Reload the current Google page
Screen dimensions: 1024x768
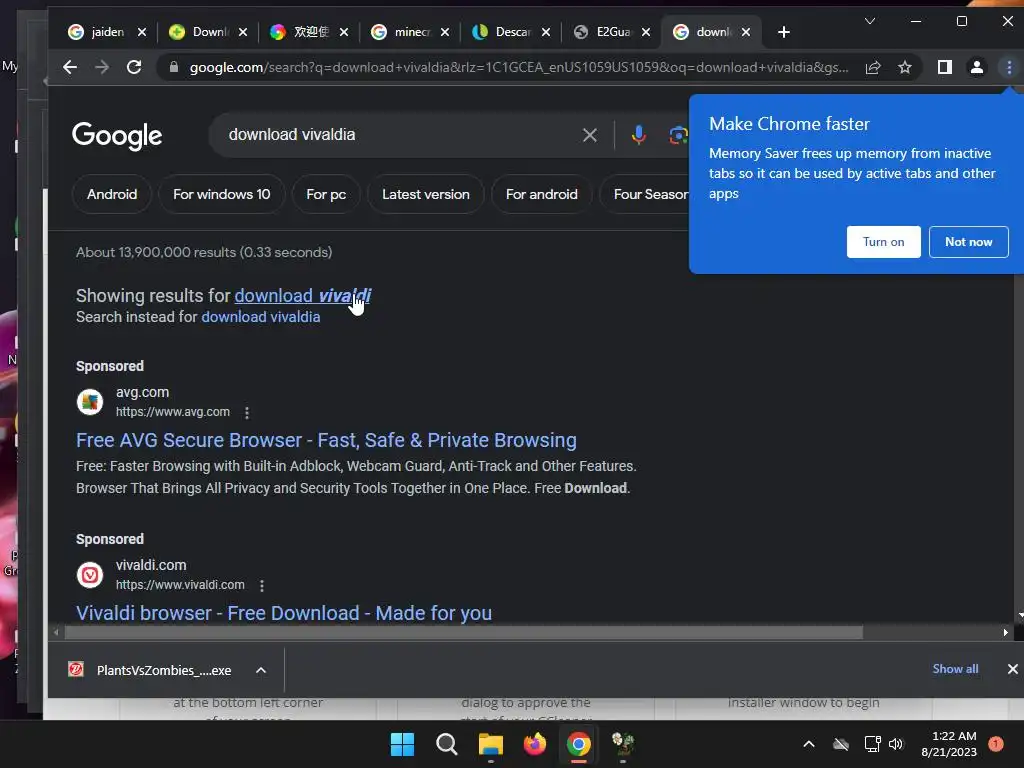coord(134,67)
